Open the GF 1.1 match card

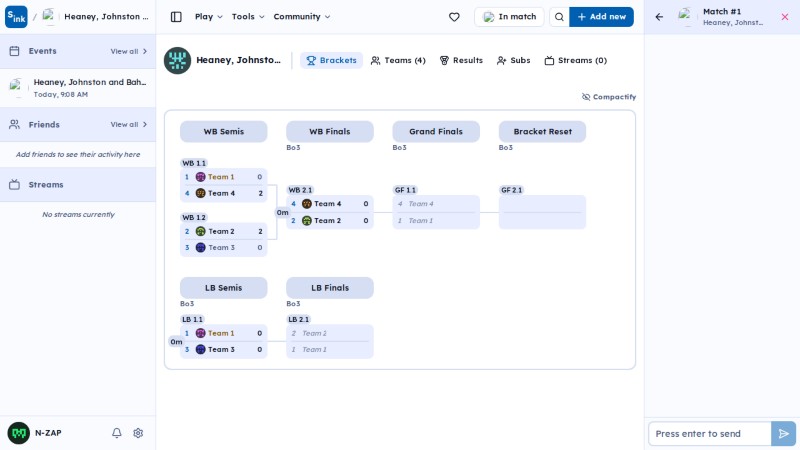[x=436, y=212]
